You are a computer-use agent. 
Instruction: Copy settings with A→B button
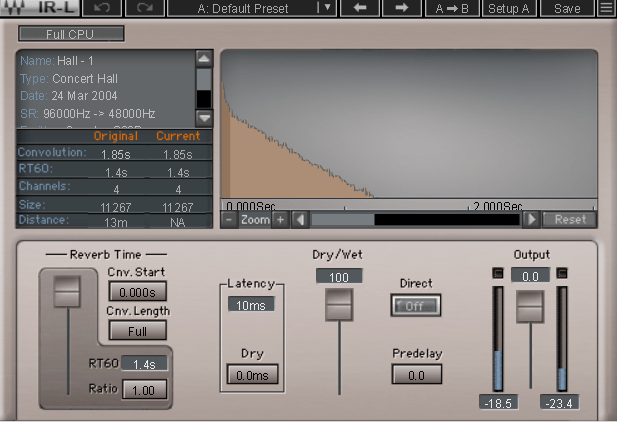[453, 9]
